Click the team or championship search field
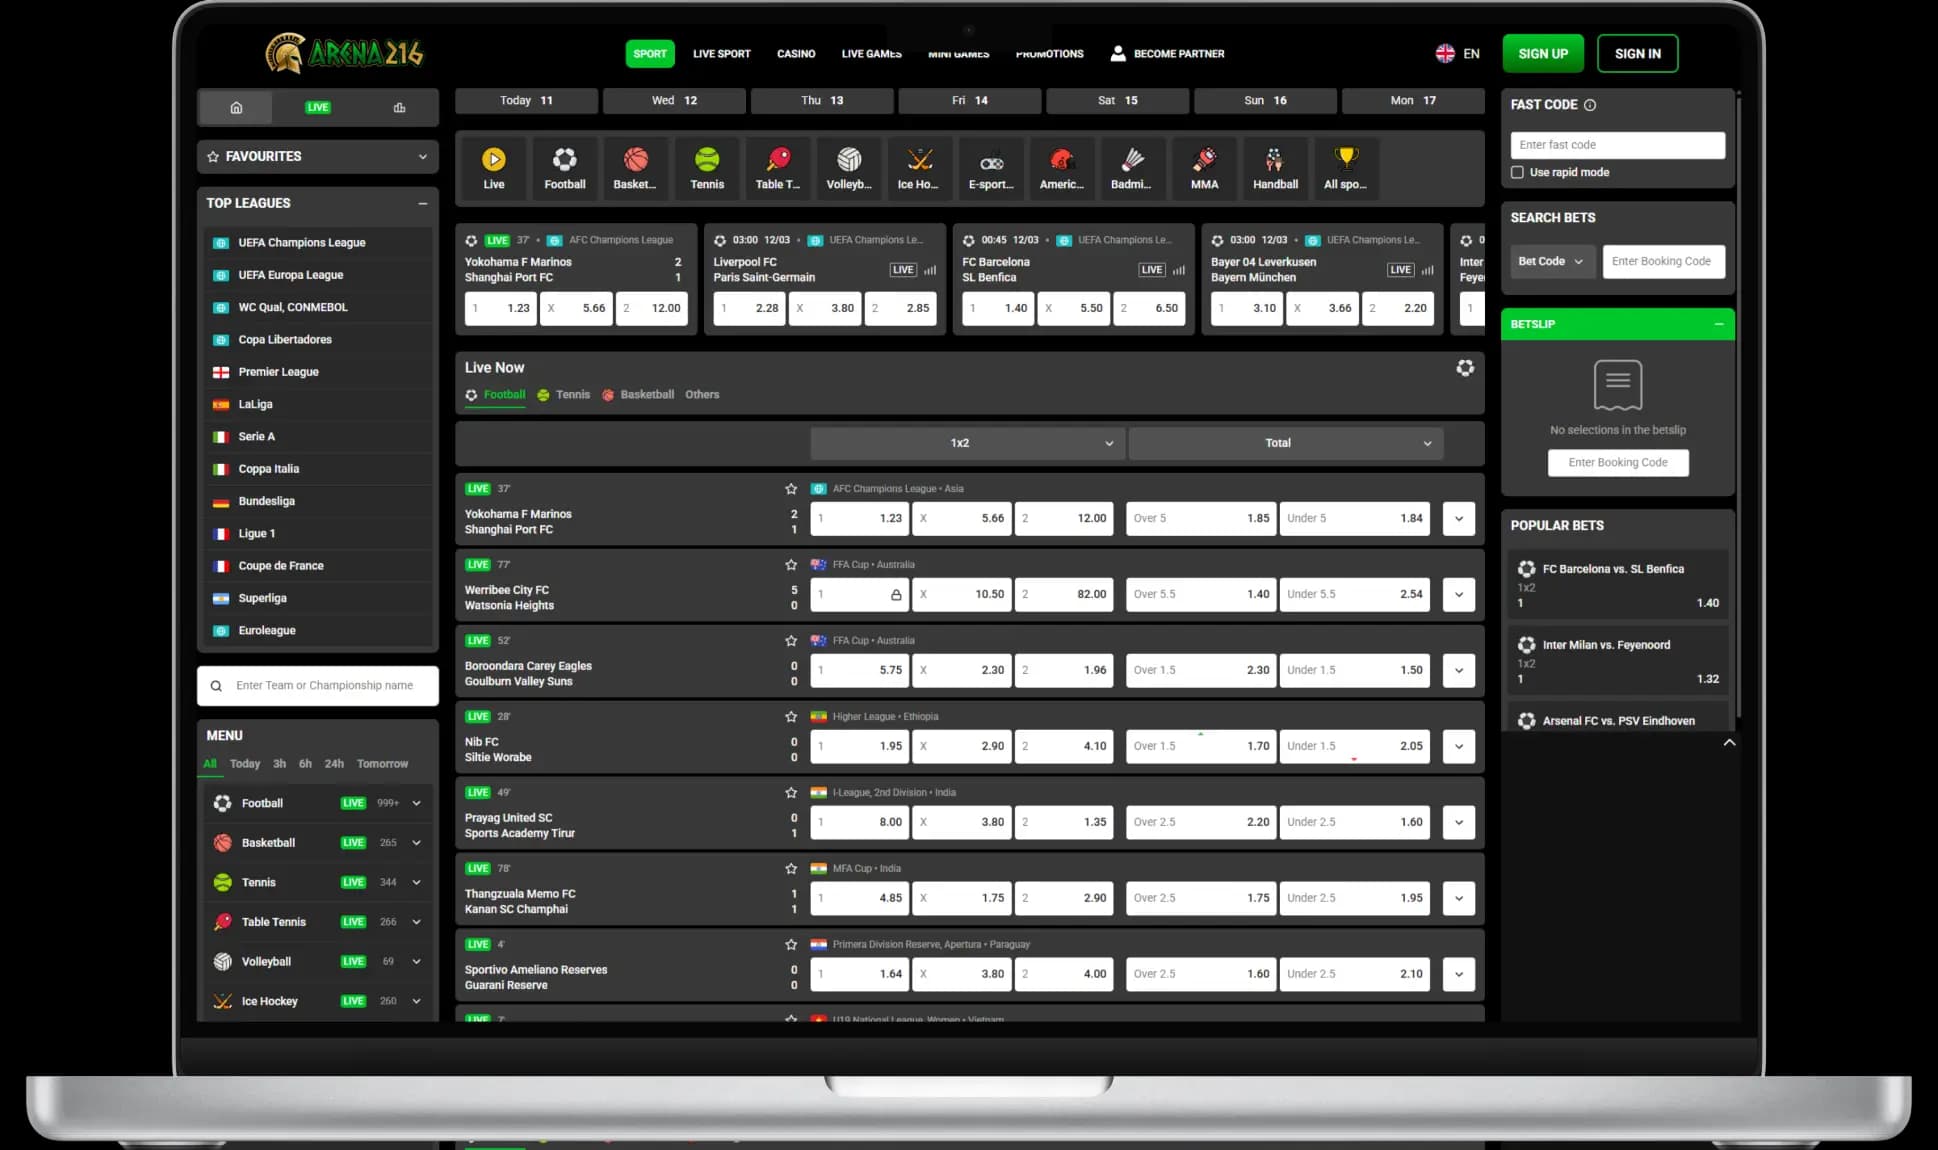Viewport: 1938px width, 1150px height. (x=324, y=686)
